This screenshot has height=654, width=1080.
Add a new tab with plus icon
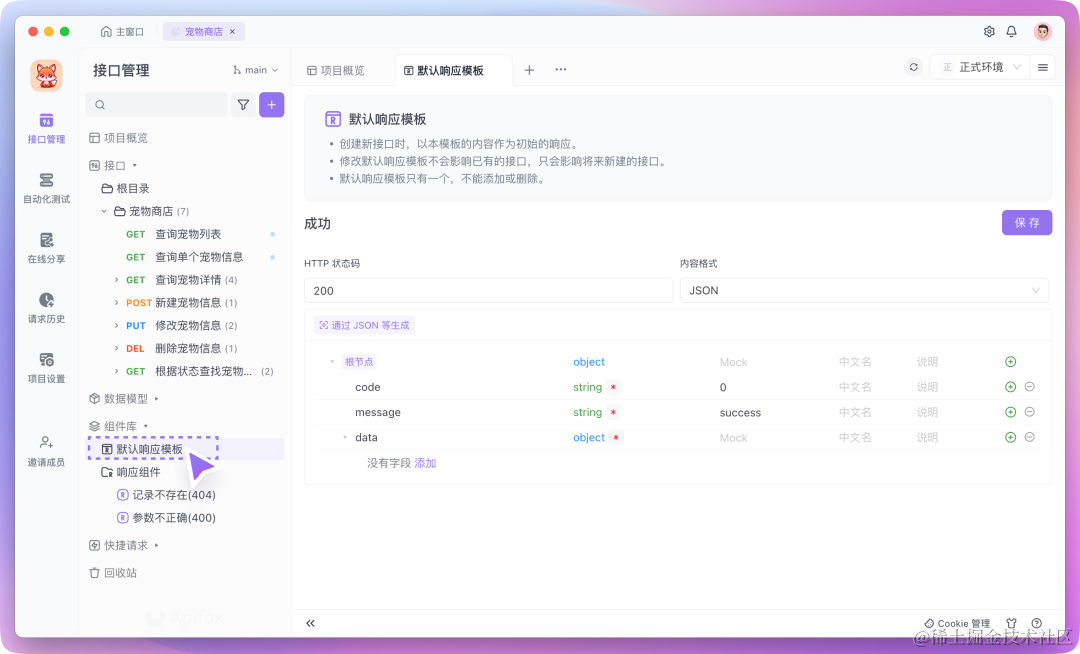click(529, 70)
